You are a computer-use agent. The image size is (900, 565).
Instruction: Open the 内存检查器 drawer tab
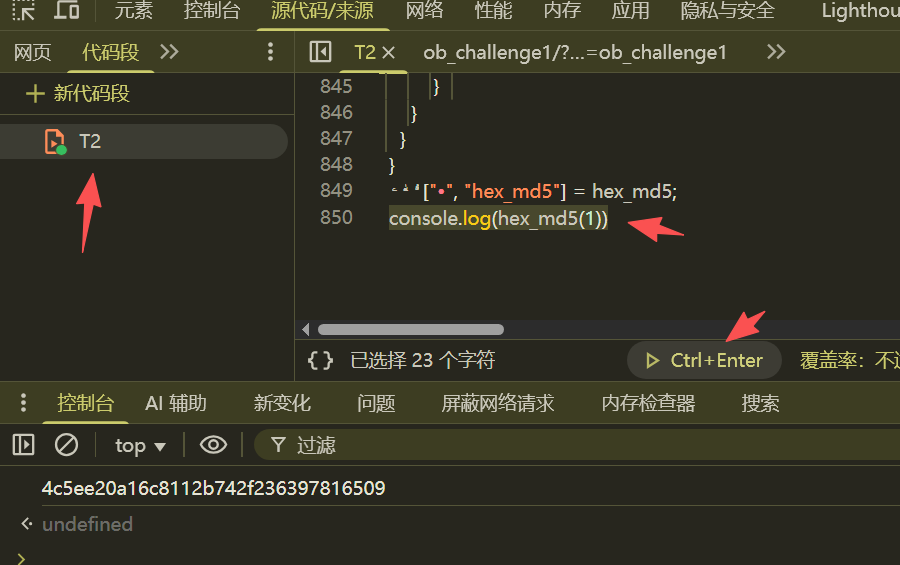coord(648,403)
